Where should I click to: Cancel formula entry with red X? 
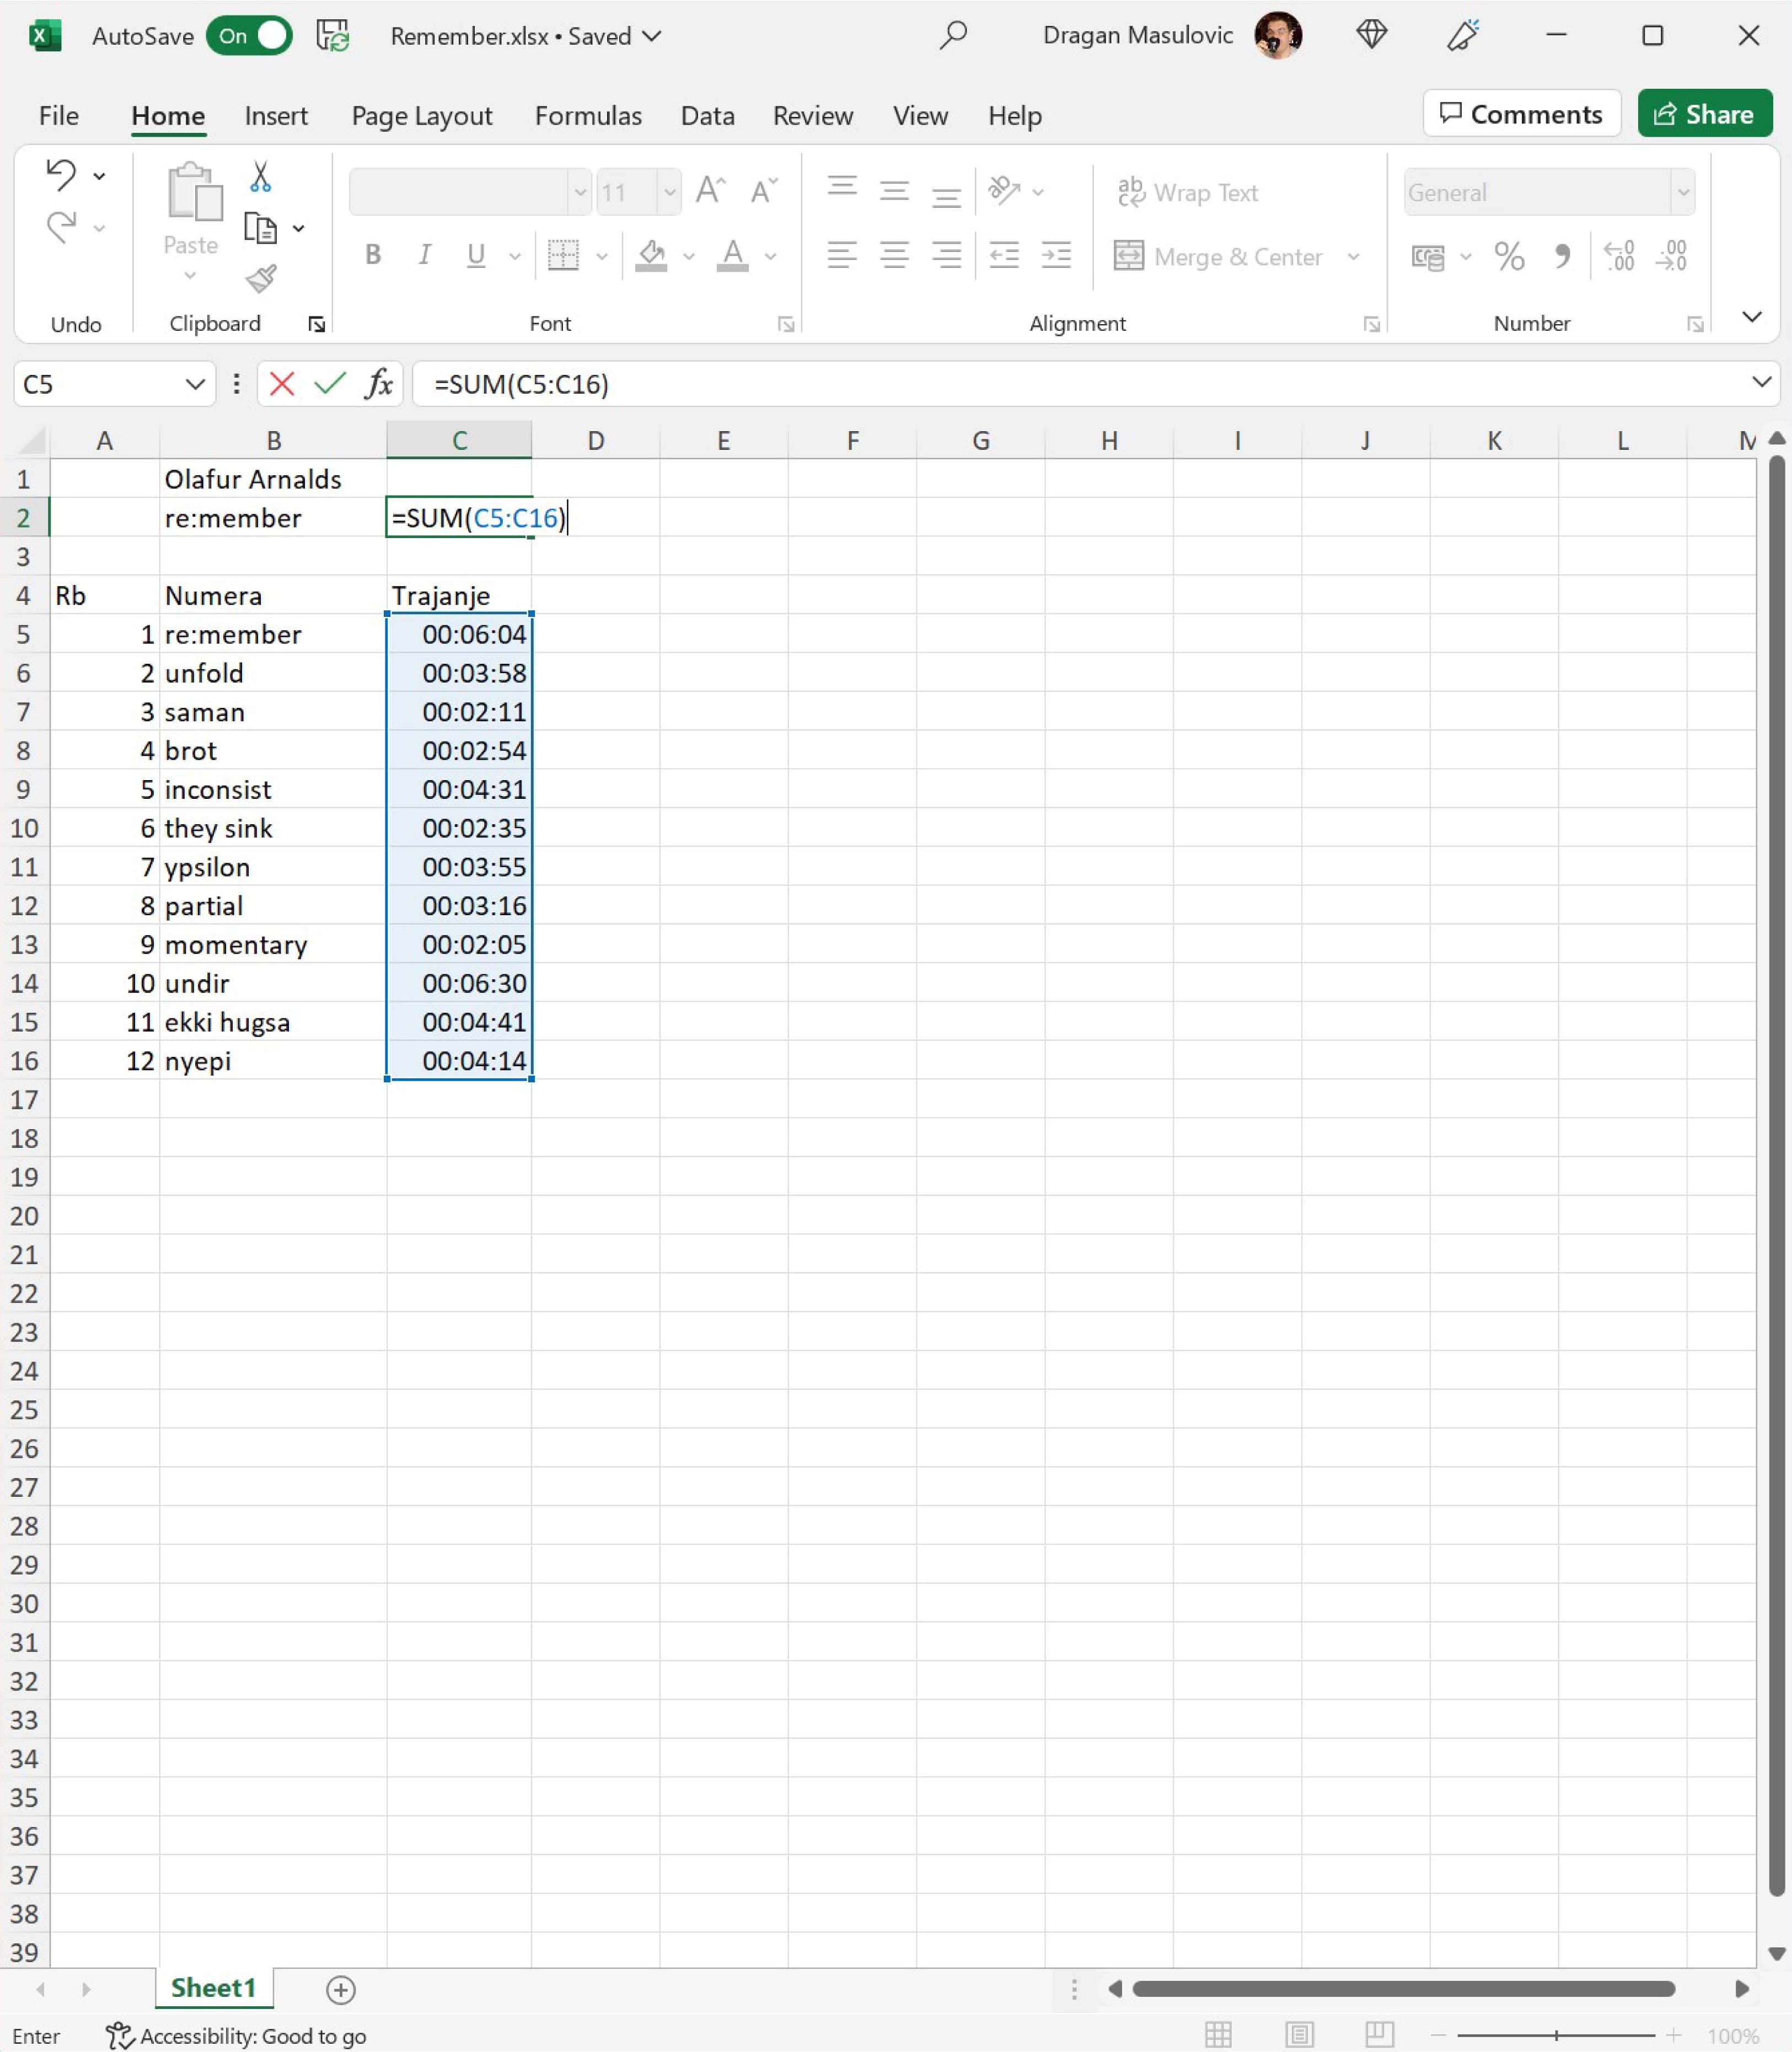click(282, 384)
